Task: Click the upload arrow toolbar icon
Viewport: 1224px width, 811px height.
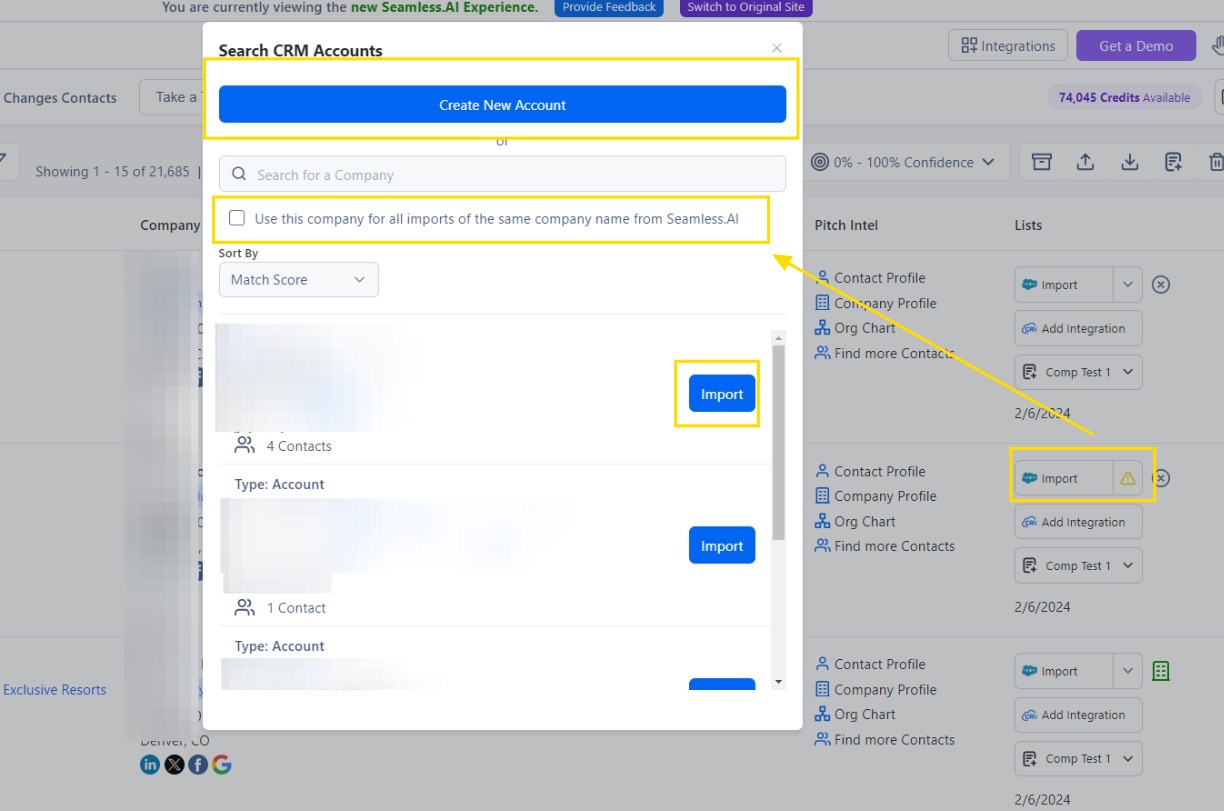Action: pos(1085,162)
